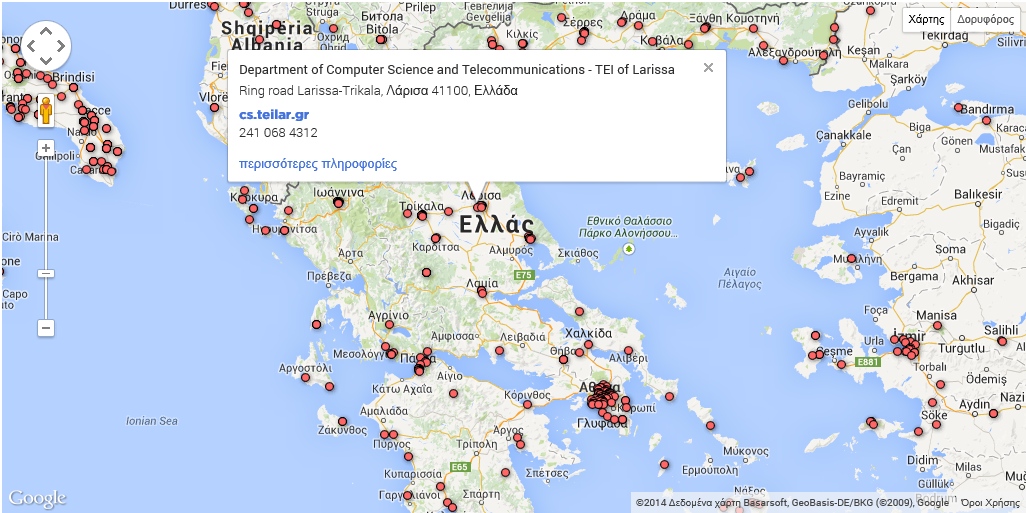Screen dimensions: 1026x513
Task: Click the Alonnisos marine park icon
Action: click(x=628, y=248)
